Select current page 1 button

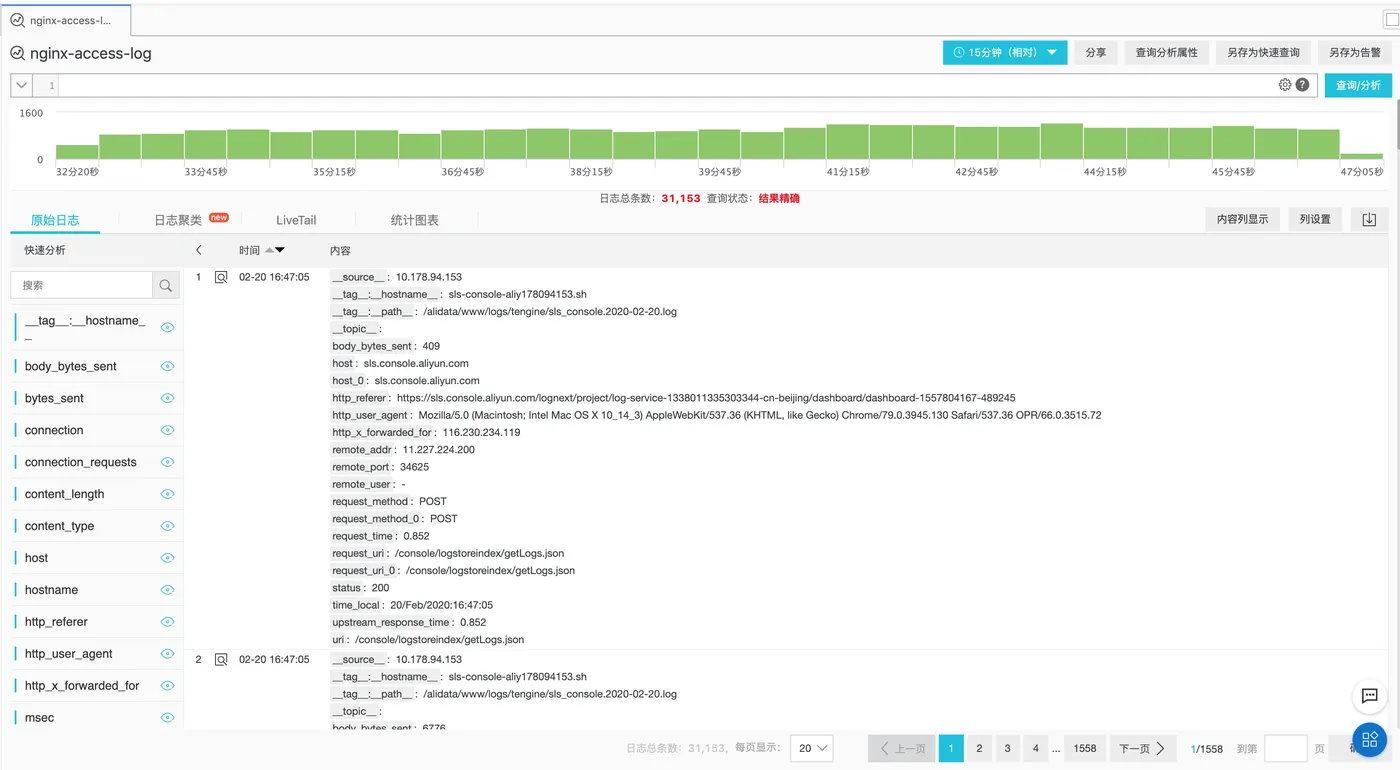tap(951, 748)
